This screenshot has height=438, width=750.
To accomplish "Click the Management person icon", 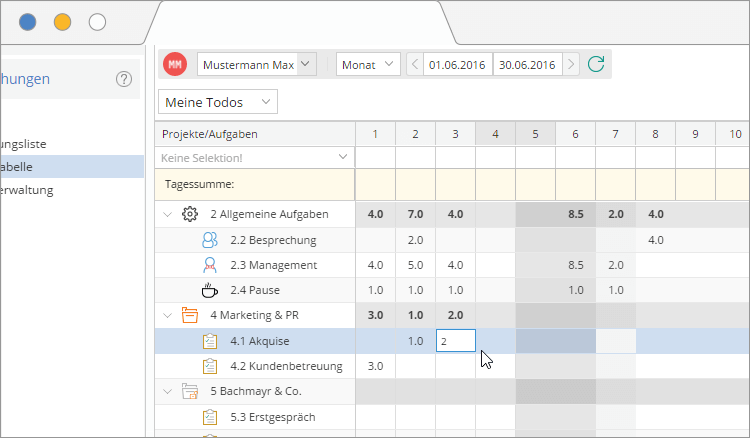I will pos(209,265).
